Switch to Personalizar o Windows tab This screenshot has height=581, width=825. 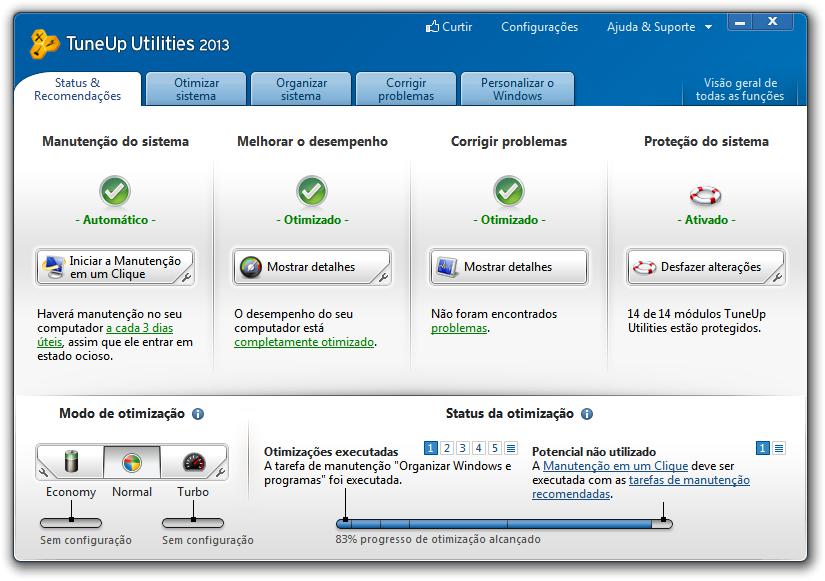point(517,89)
